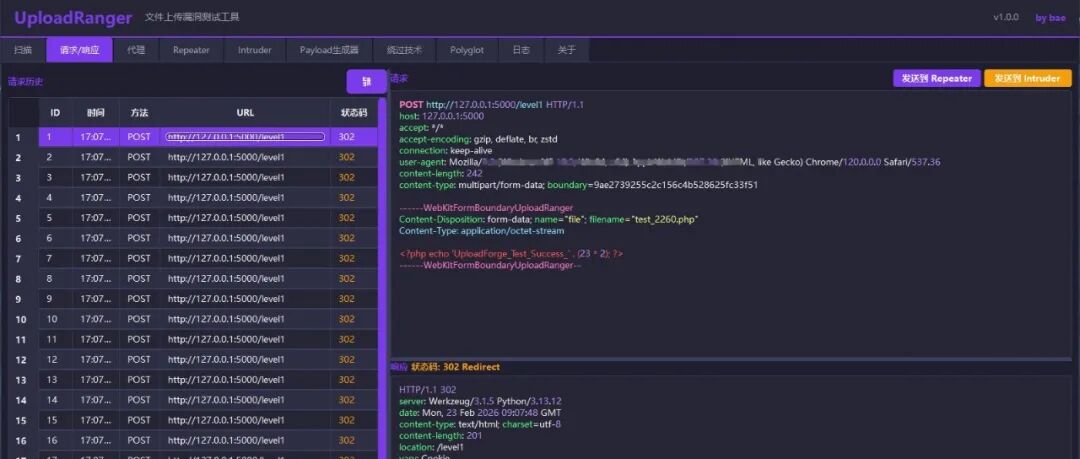Select request history row with ID 3
This screenshot has height=459, width=1080.
(x=208, y=177)
